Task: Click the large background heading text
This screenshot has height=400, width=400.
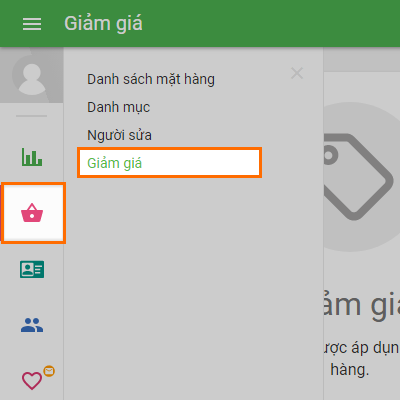Action: (x=361, y=305)
